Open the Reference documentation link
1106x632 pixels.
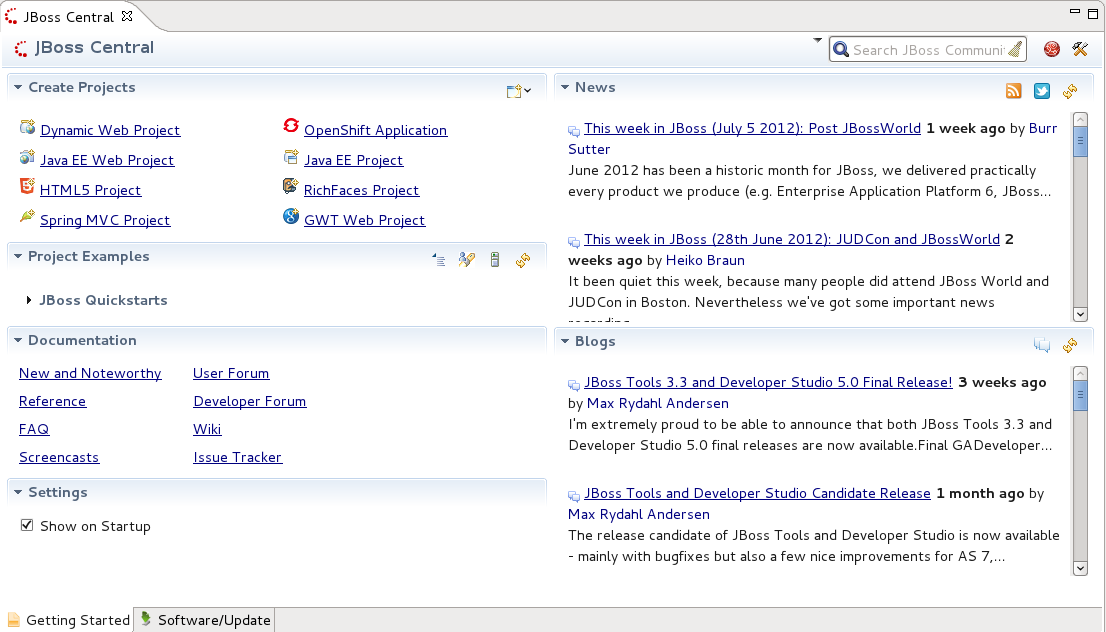point(52,401)
